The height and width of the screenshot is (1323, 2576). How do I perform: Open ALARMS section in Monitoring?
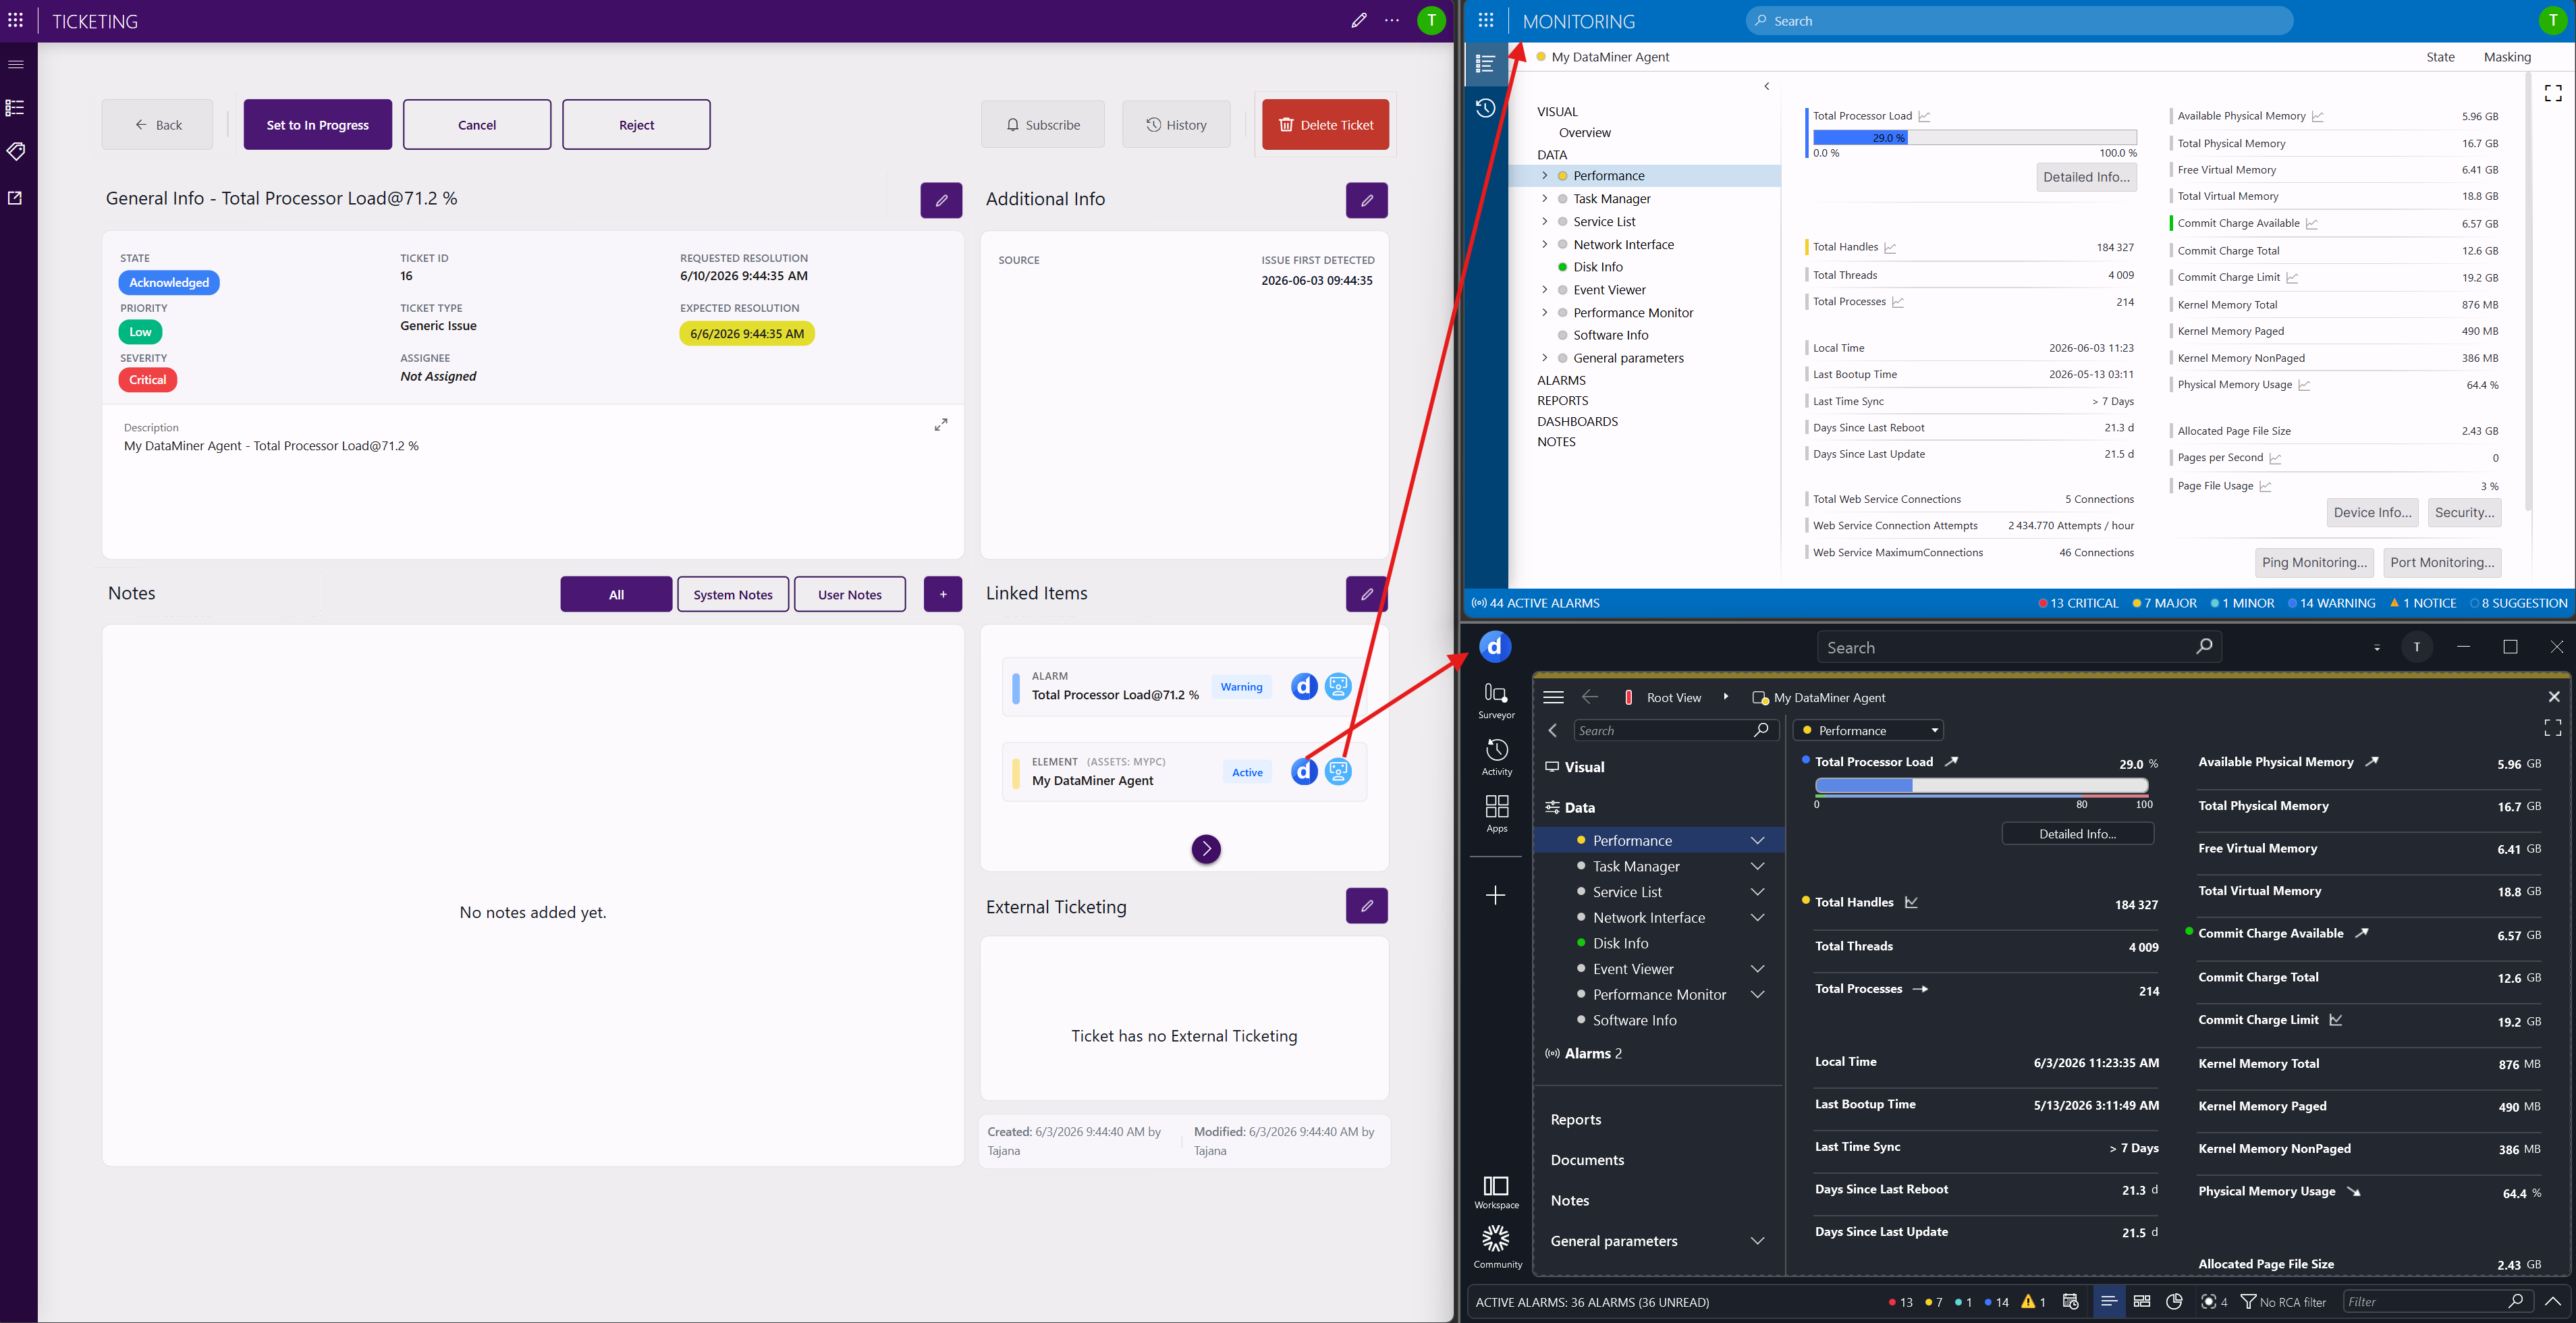click(x=1561, y=380)
